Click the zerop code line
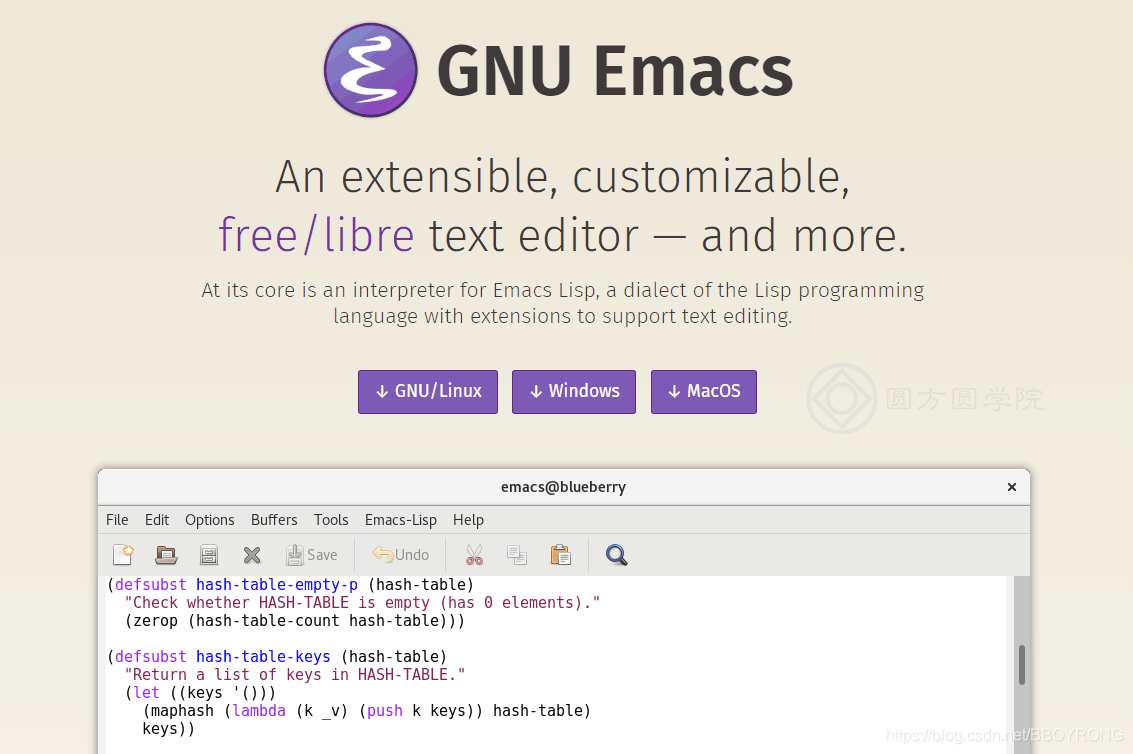1133x754 pixels. click(x=295, y=620)
